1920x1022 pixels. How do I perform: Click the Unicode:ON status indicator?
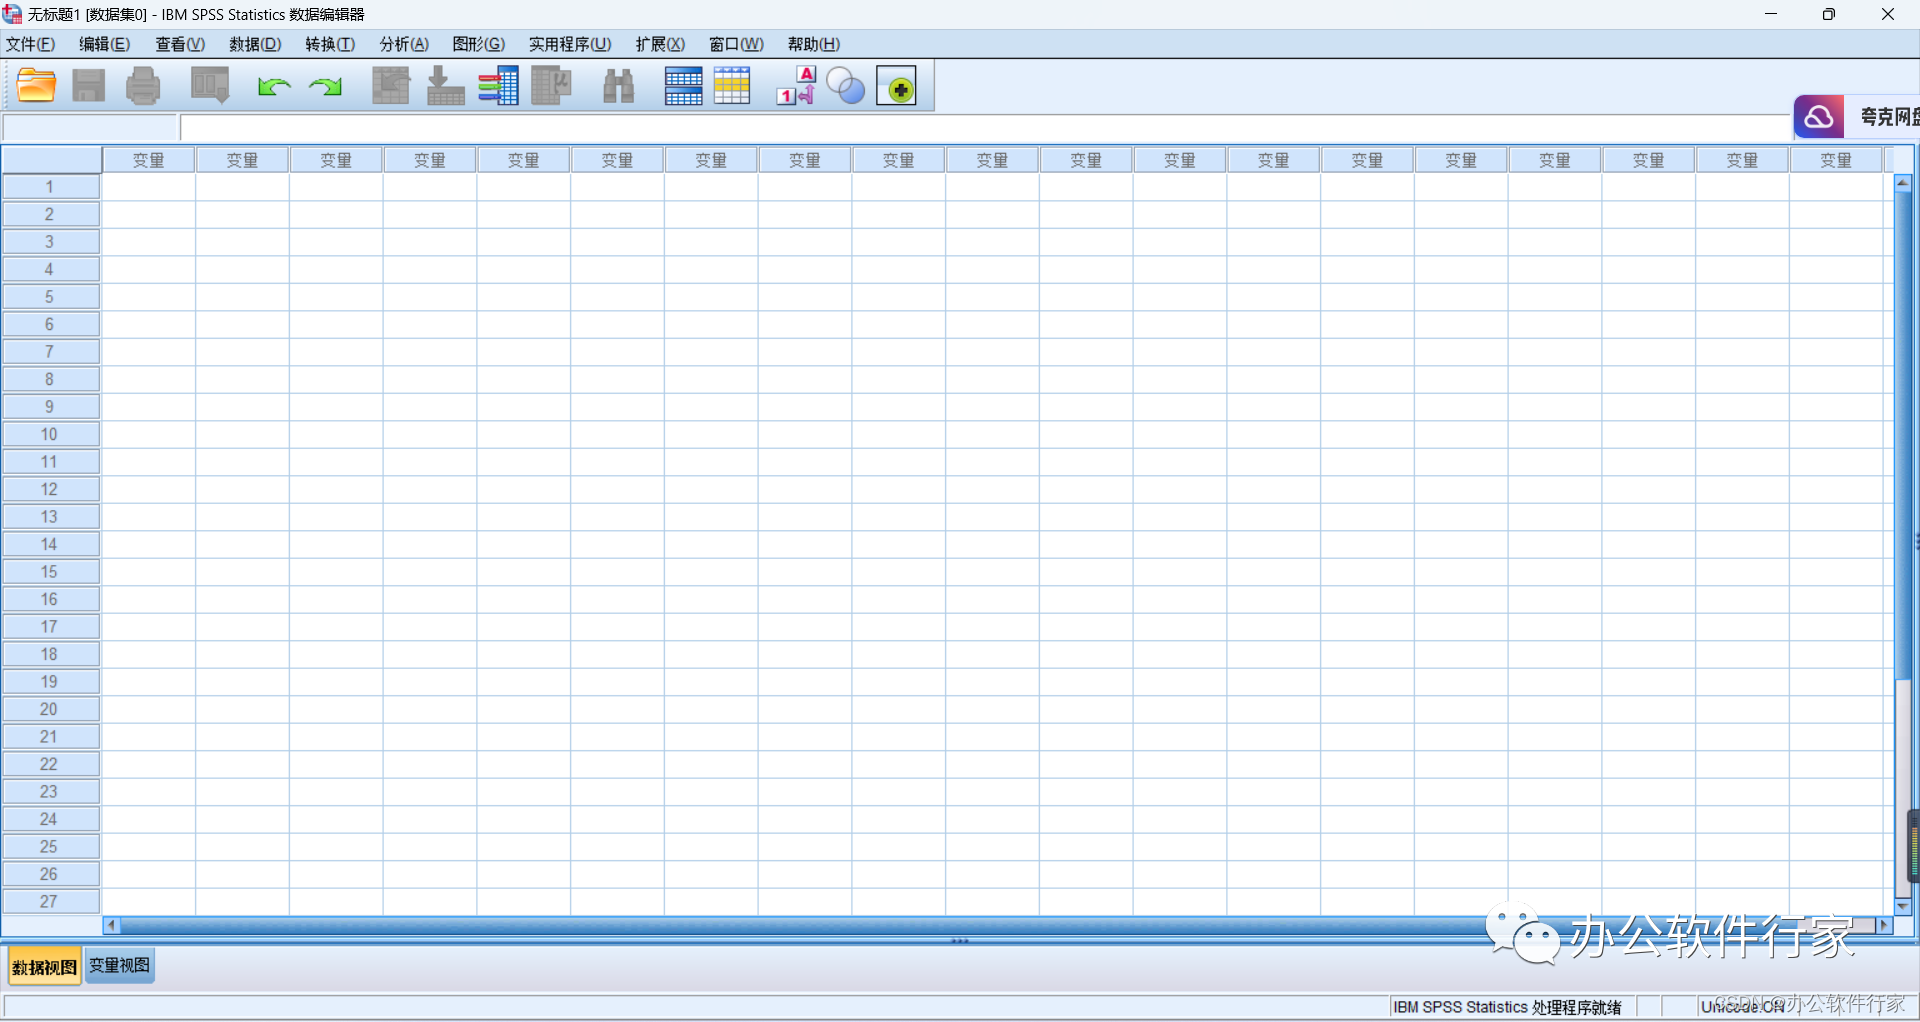(x=1742, y=1007)
